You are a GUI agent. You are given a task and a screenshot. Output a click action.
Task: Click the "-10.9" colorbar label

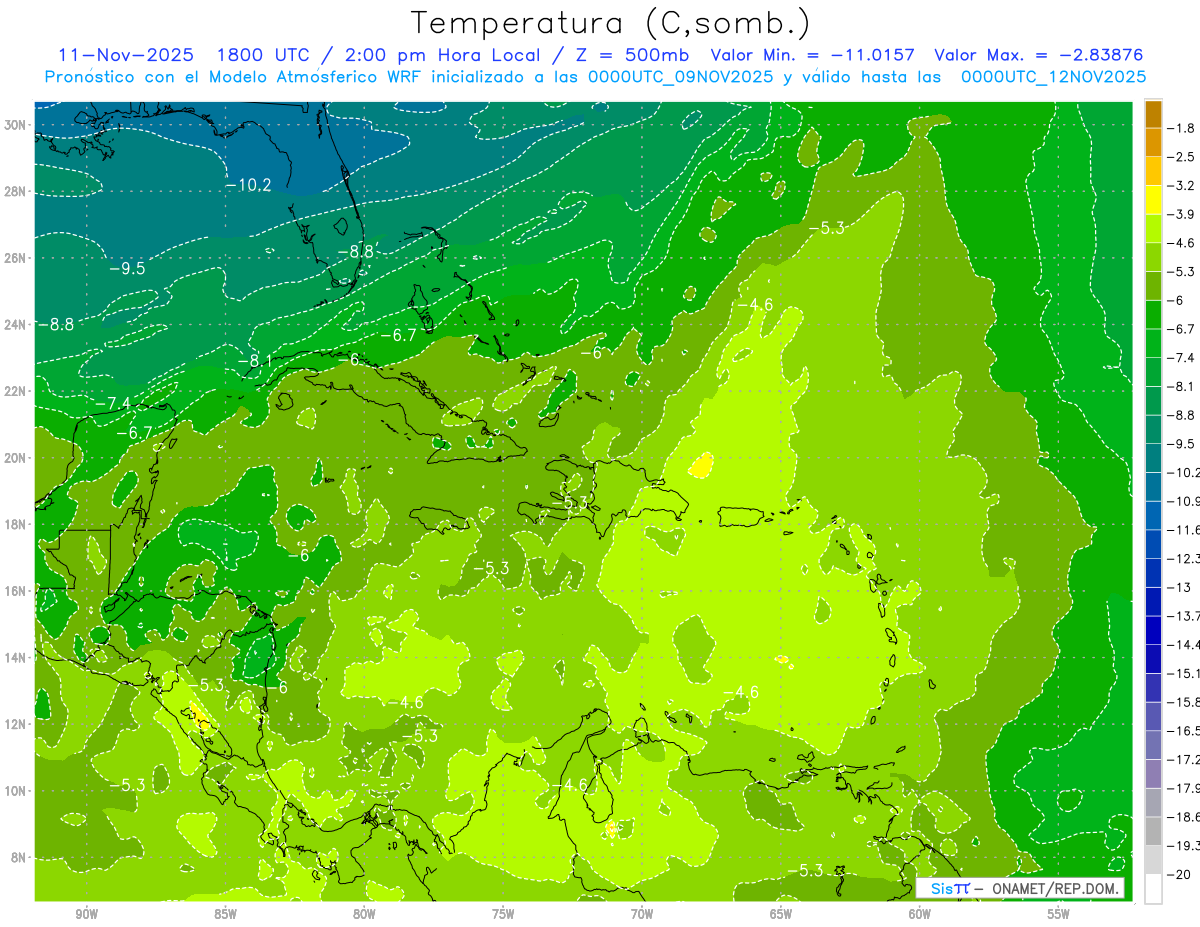(x=1184, y=501)
